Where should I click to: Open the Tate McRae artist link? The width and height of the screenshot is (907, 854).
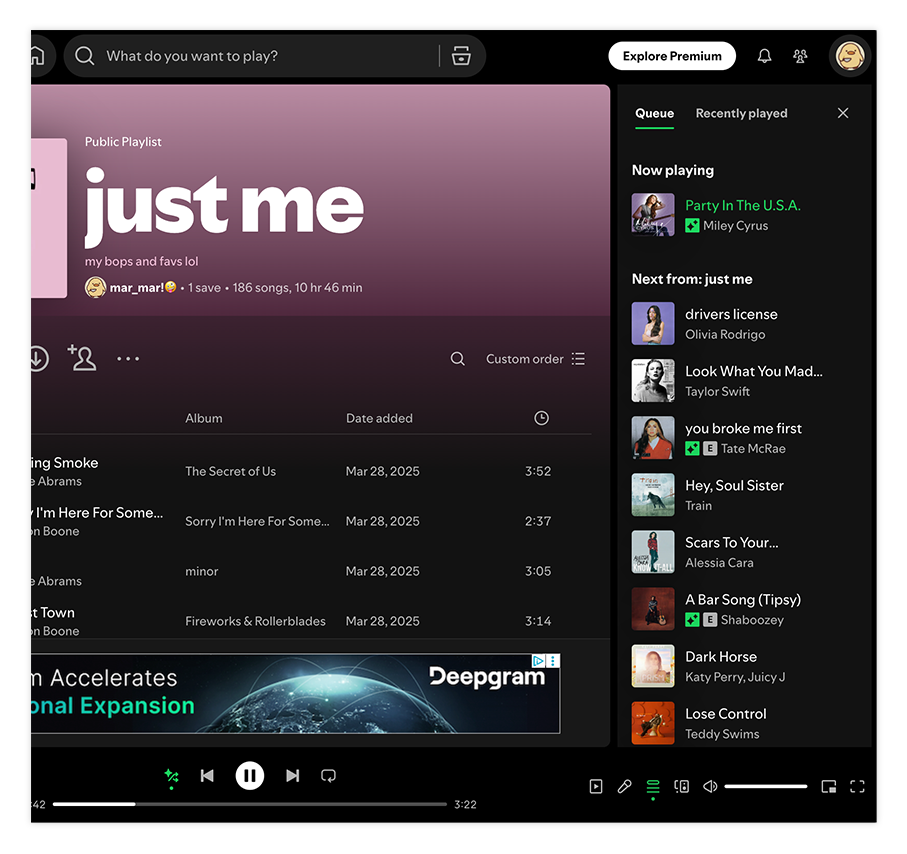(x=753, y=449)
